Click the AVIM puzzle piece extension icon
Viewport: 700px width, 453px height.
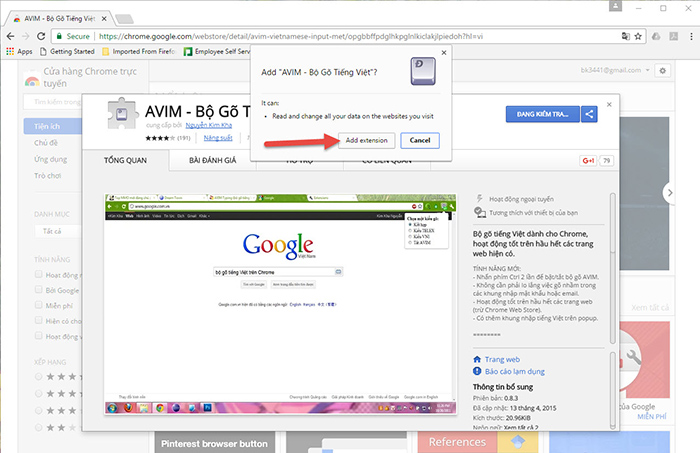[121, 114]
